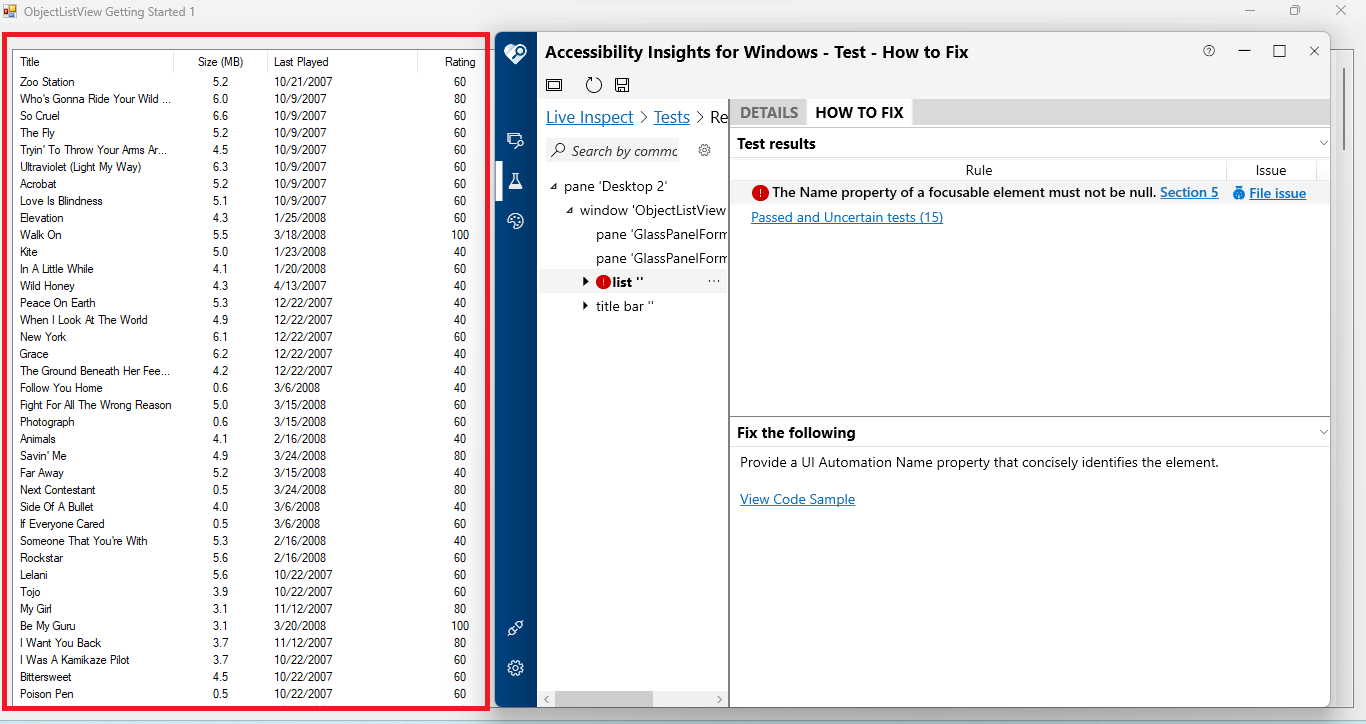Open Passed and Uncertain tests (15)
The width and height of the screenshot is (1366, 724).
[847, 217]
